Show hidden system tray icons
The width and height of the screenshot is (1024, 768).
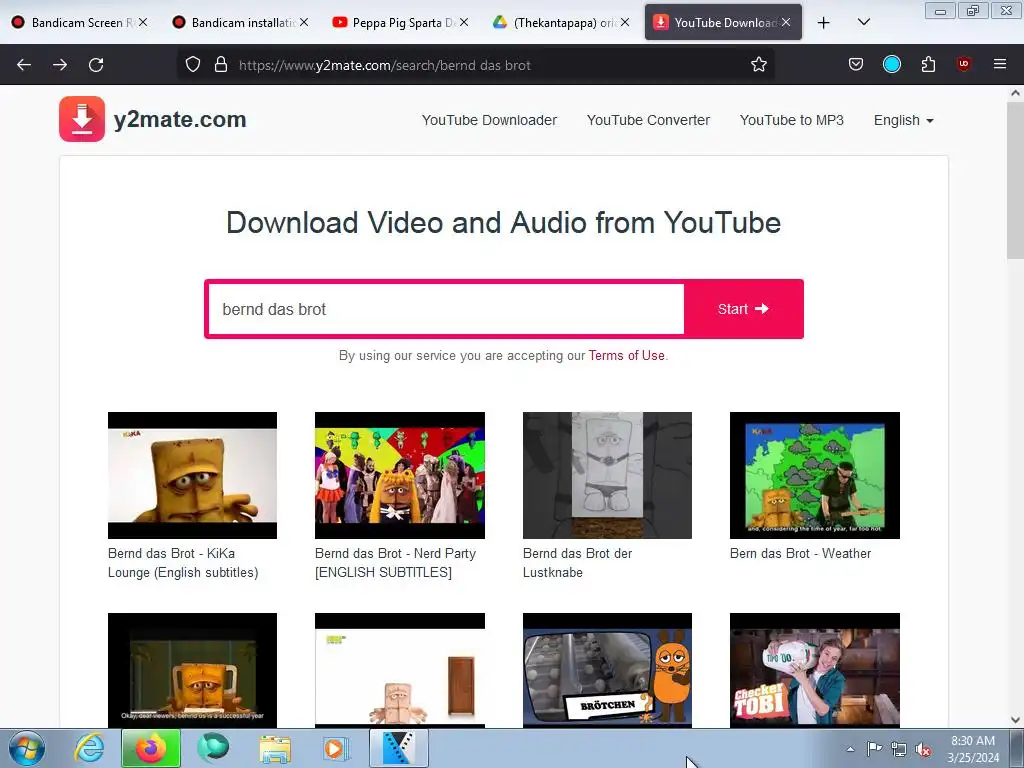tap(850, 749)
